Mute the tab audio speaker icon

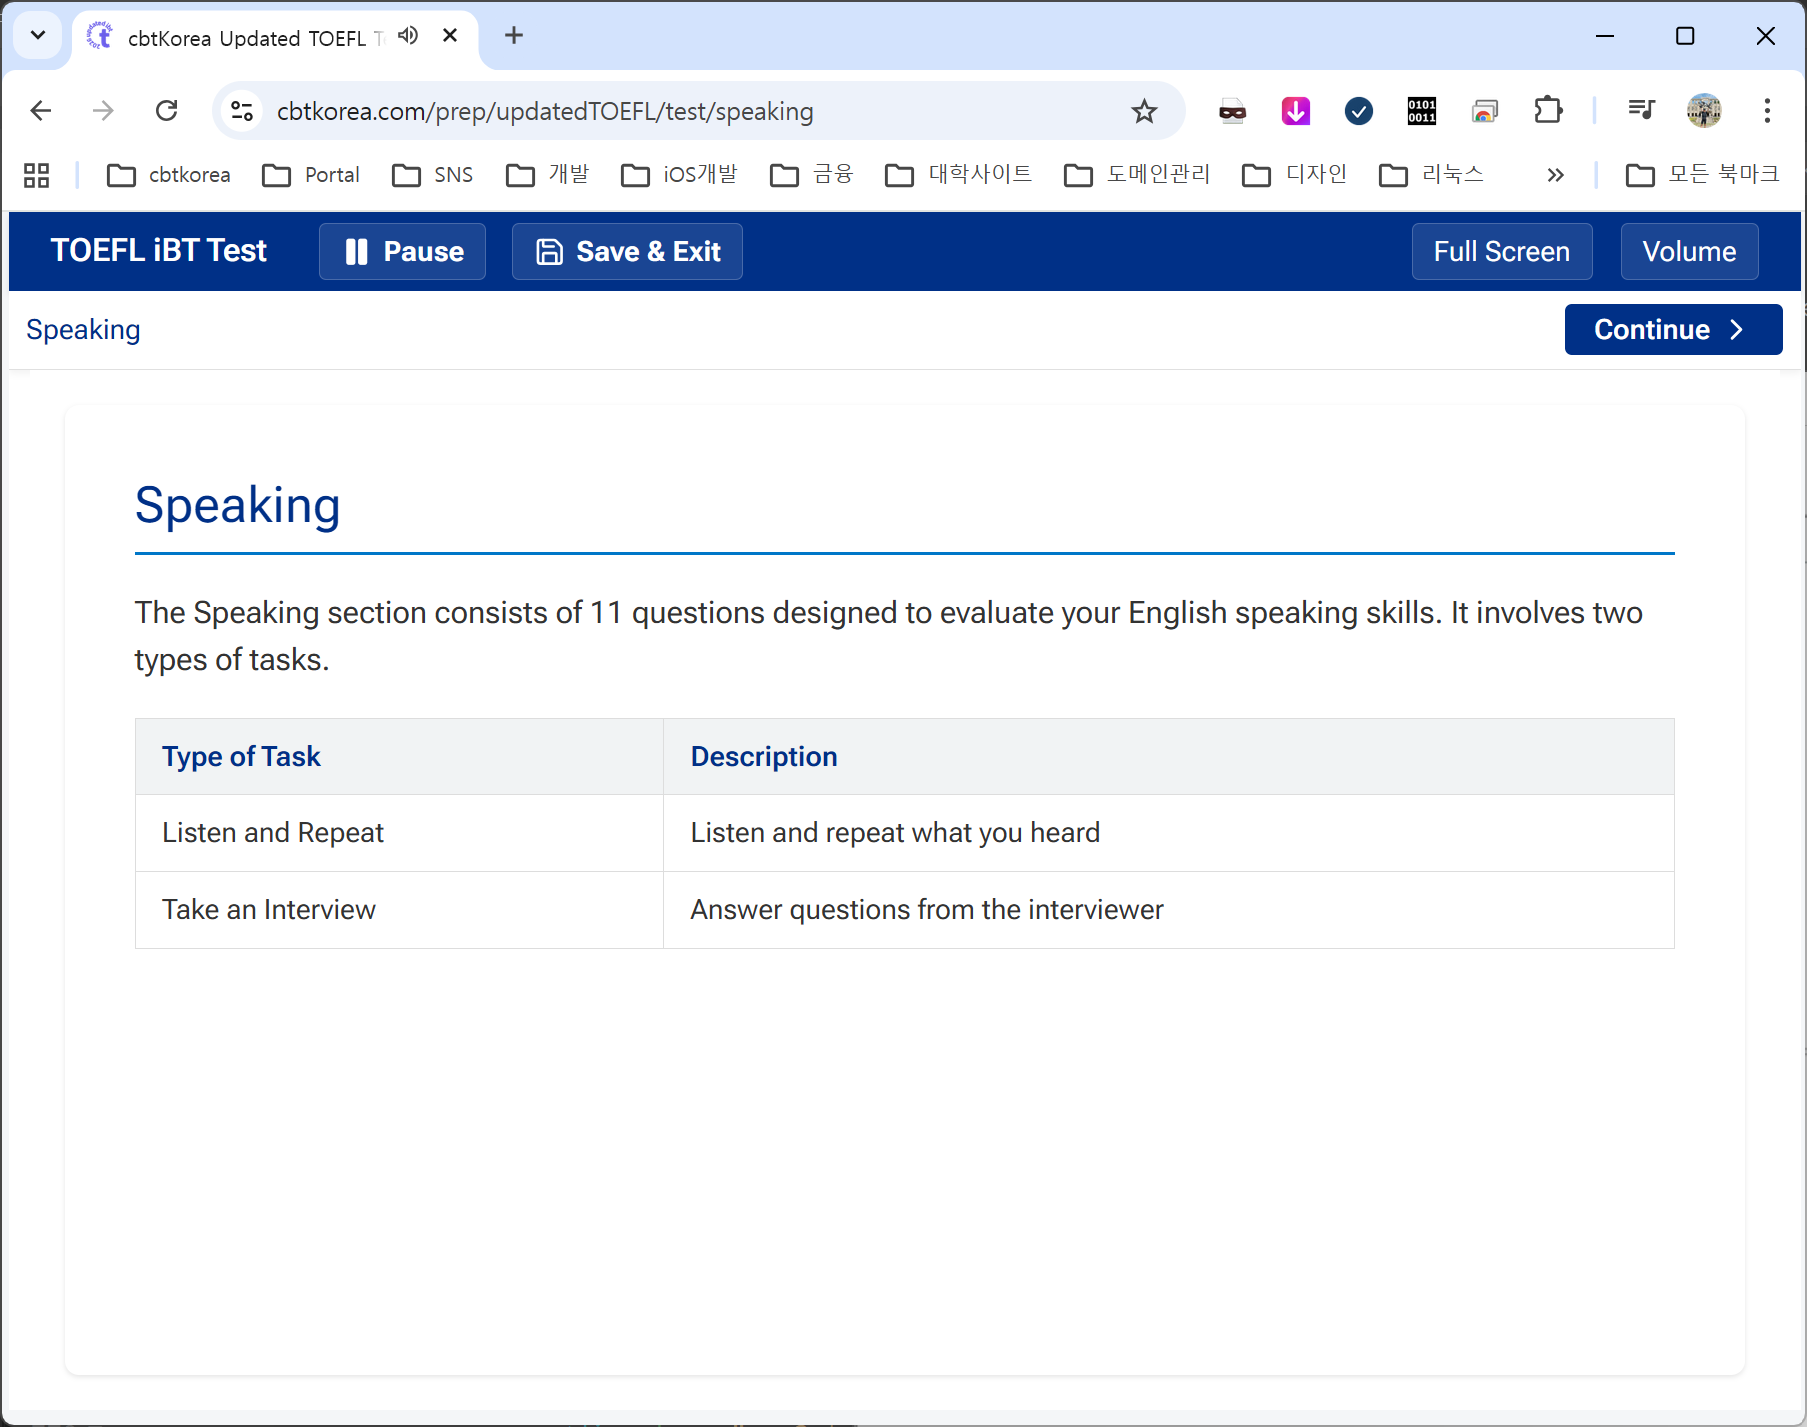[408, 36]
